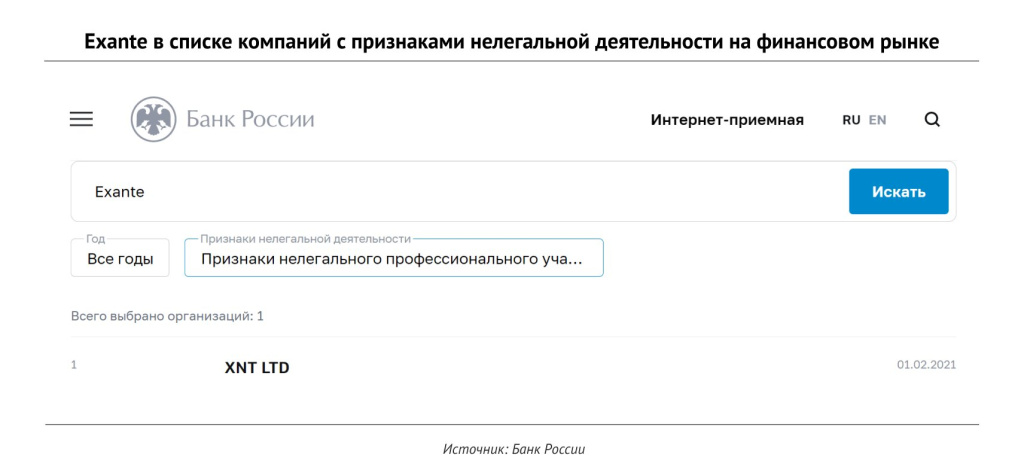The image size is (1024, 470).
Task: Open the hamburger navigation menu
Action: (x=81, y=119)
